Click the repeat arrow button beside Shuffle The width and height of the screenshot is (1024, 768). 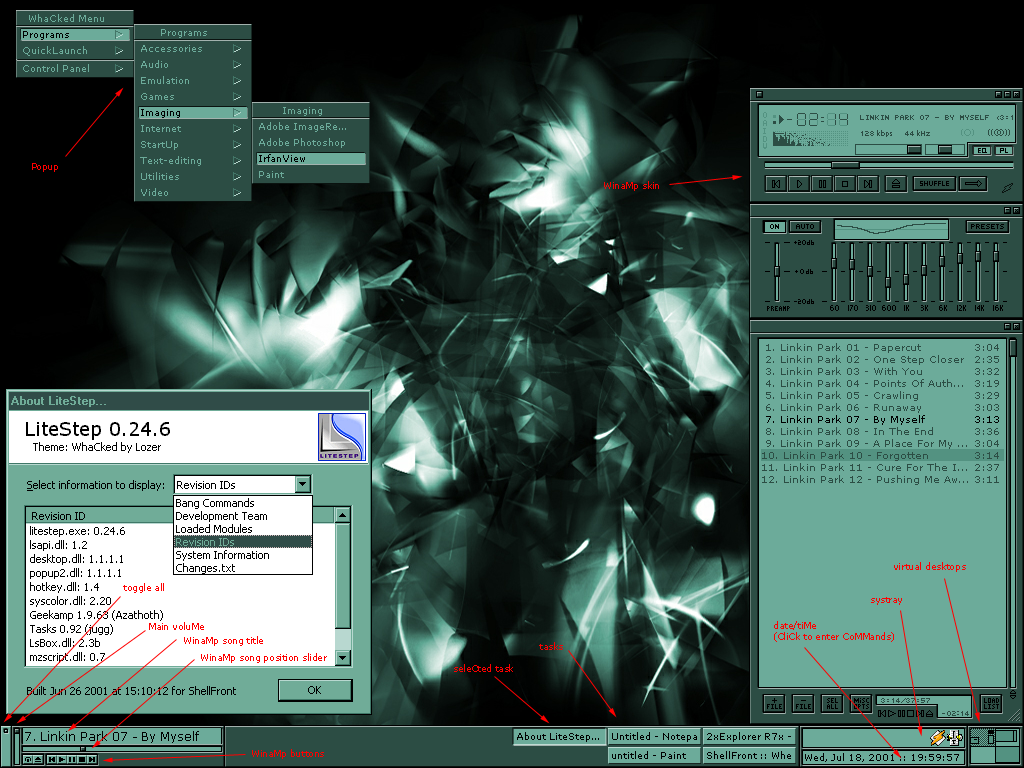click(972, 184)
